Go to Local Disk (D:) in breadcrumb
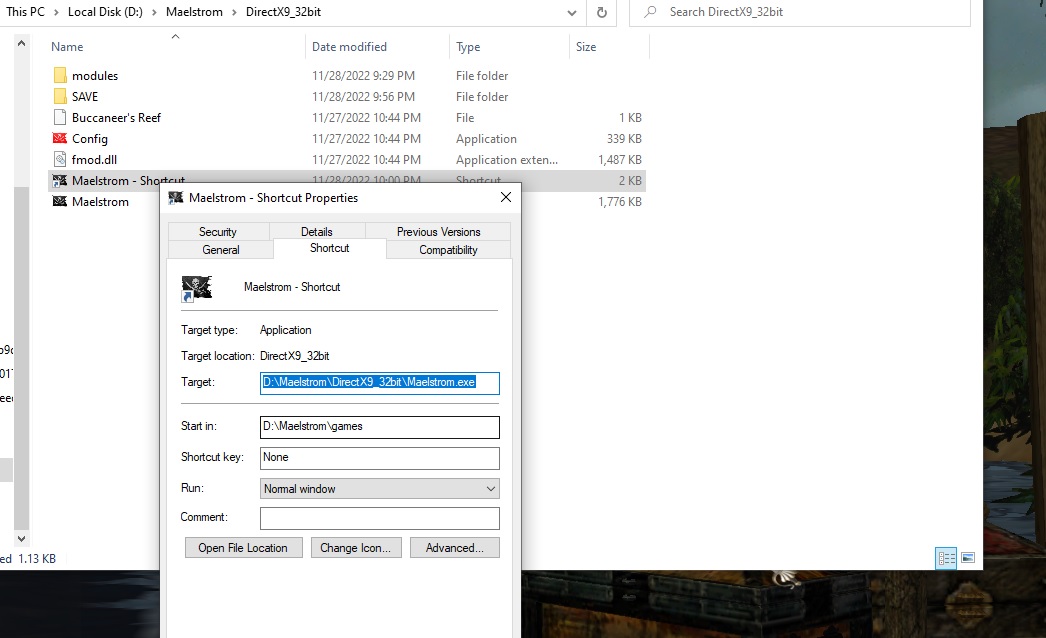Screen dimensions: 1046x638 pos(105,12)
